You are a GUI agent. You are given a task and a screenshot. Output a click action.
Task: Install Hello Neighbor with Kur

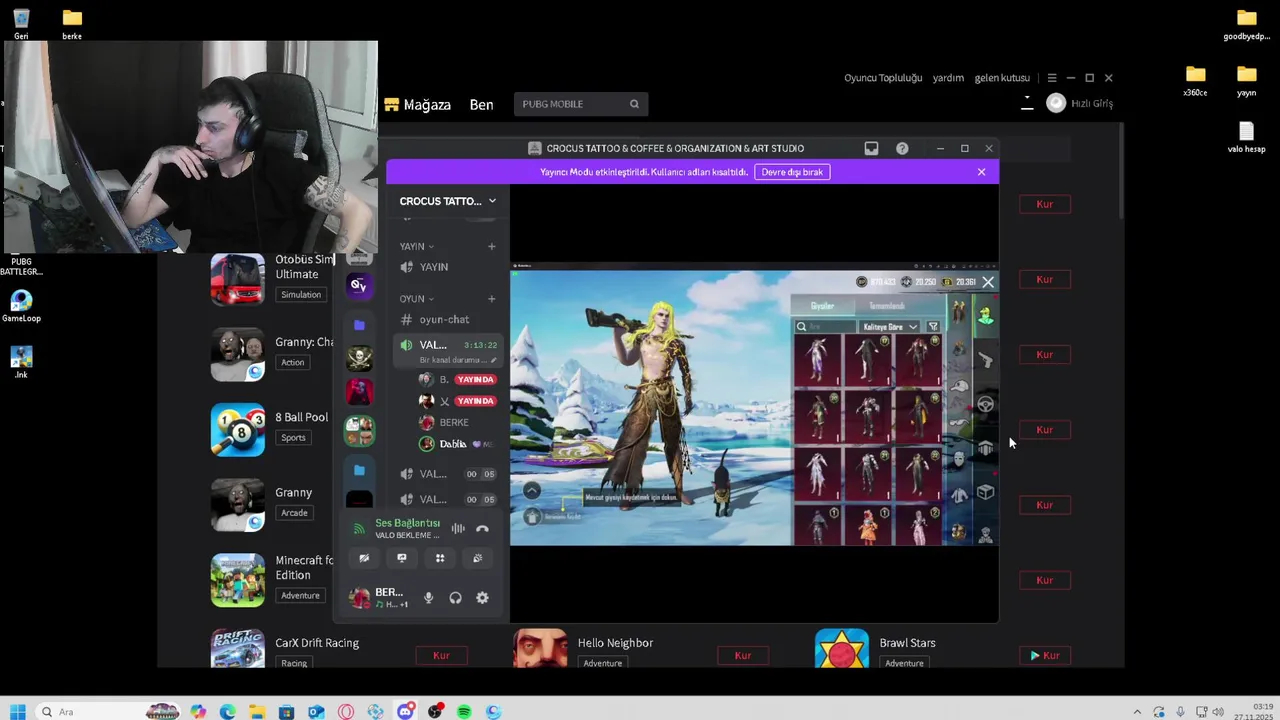point(743,656)
